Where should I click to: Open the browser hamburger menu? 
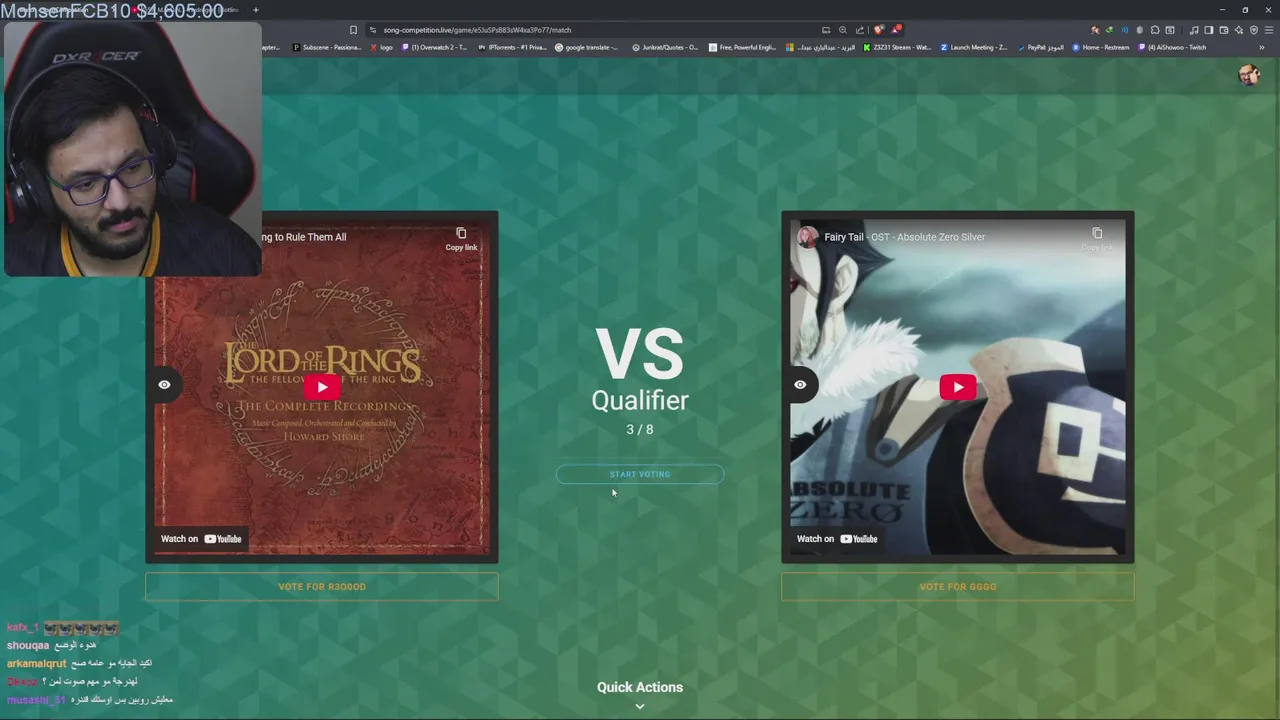[x=1269, y=30]
